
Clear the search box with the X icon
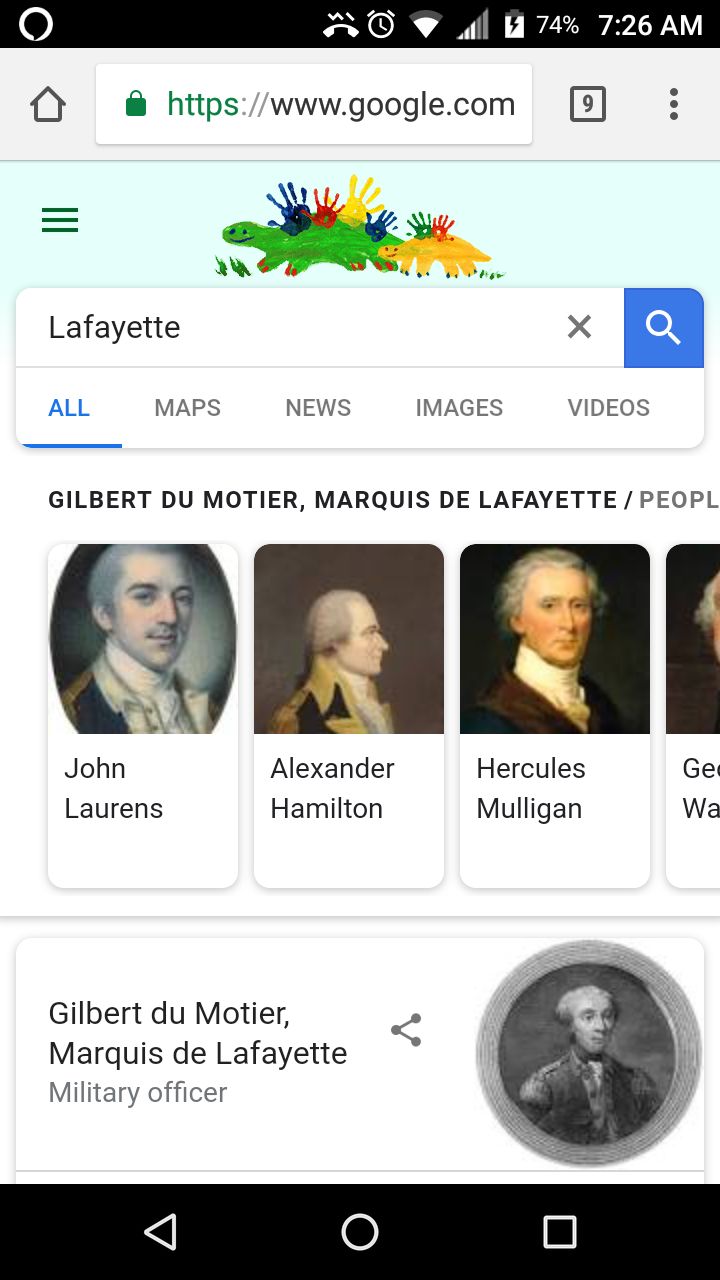click(579, 327)
